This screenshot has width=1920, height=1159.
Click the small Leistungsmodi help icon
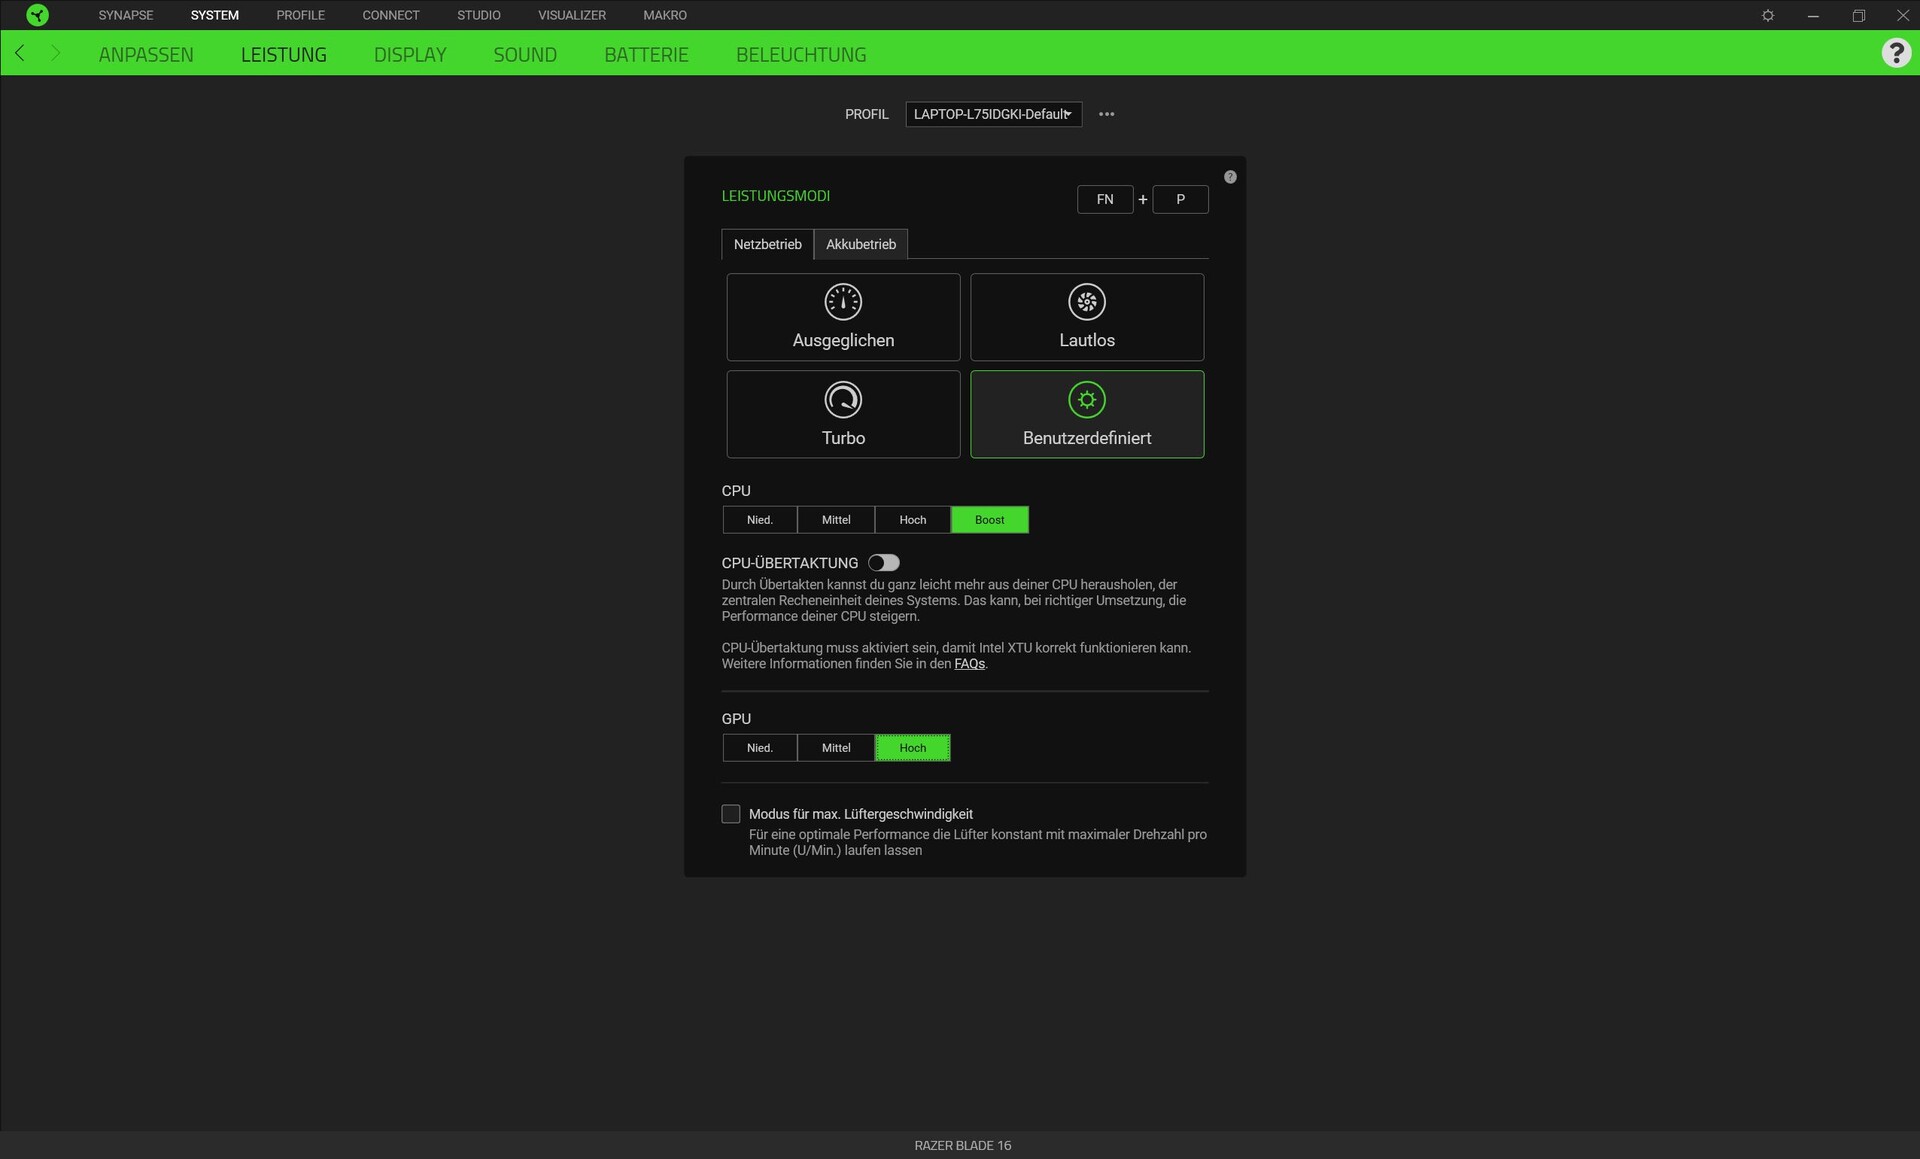1230,177
